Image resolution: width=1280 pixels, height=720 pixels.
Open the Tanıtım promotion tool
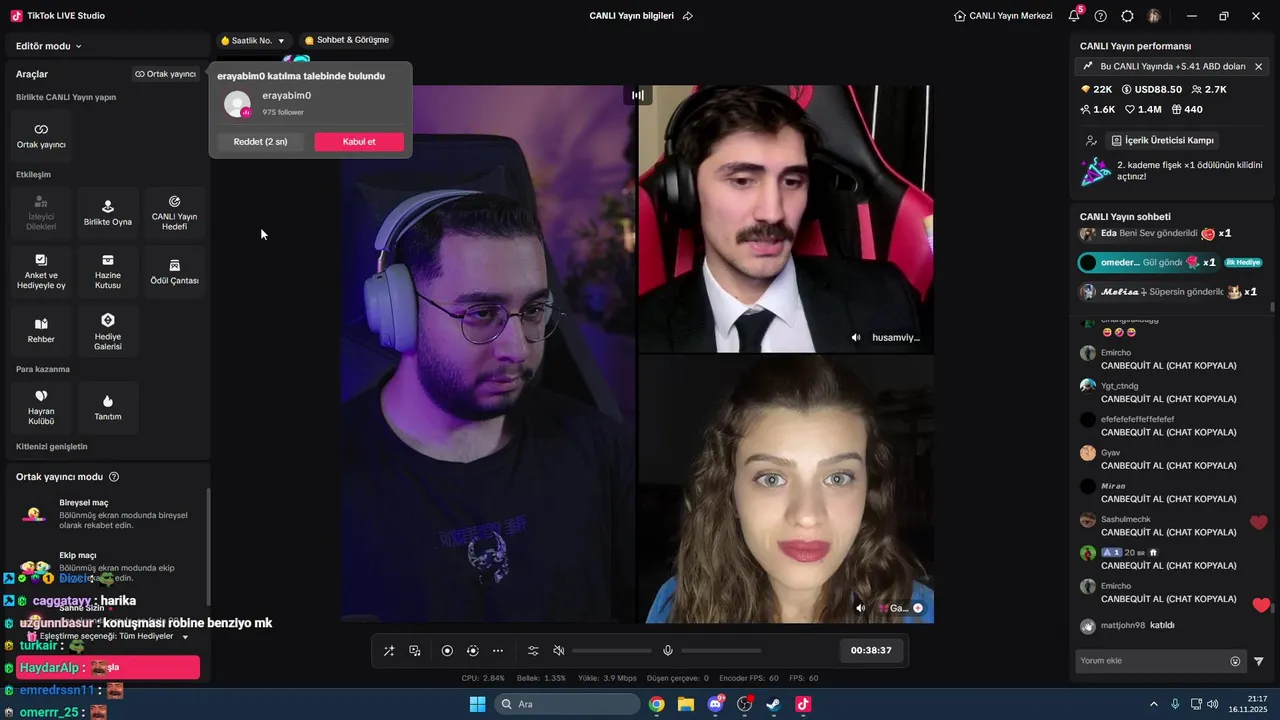coord(108,407)
